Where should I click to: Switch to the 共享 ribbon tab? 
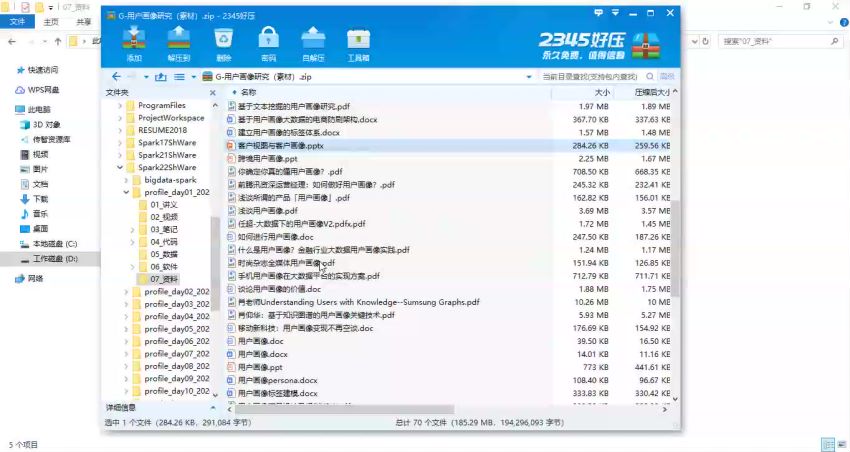(84, 21)
